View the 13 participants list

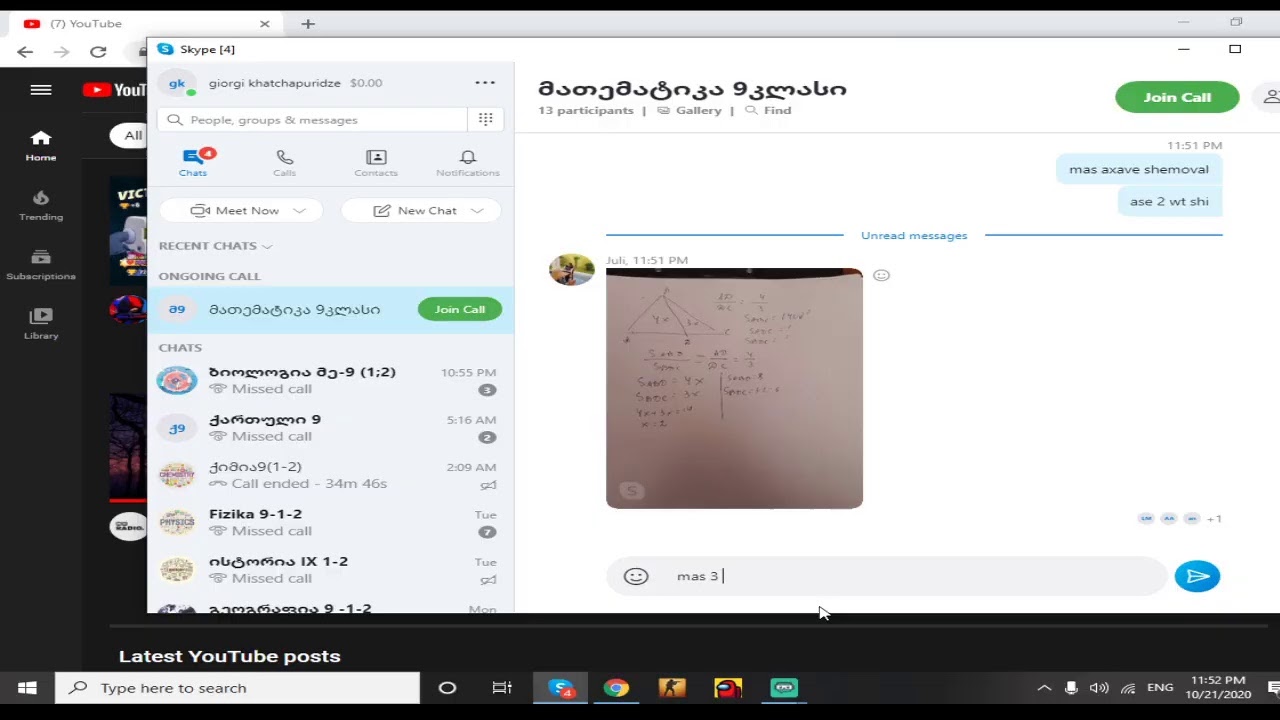(x=586, y=110)
